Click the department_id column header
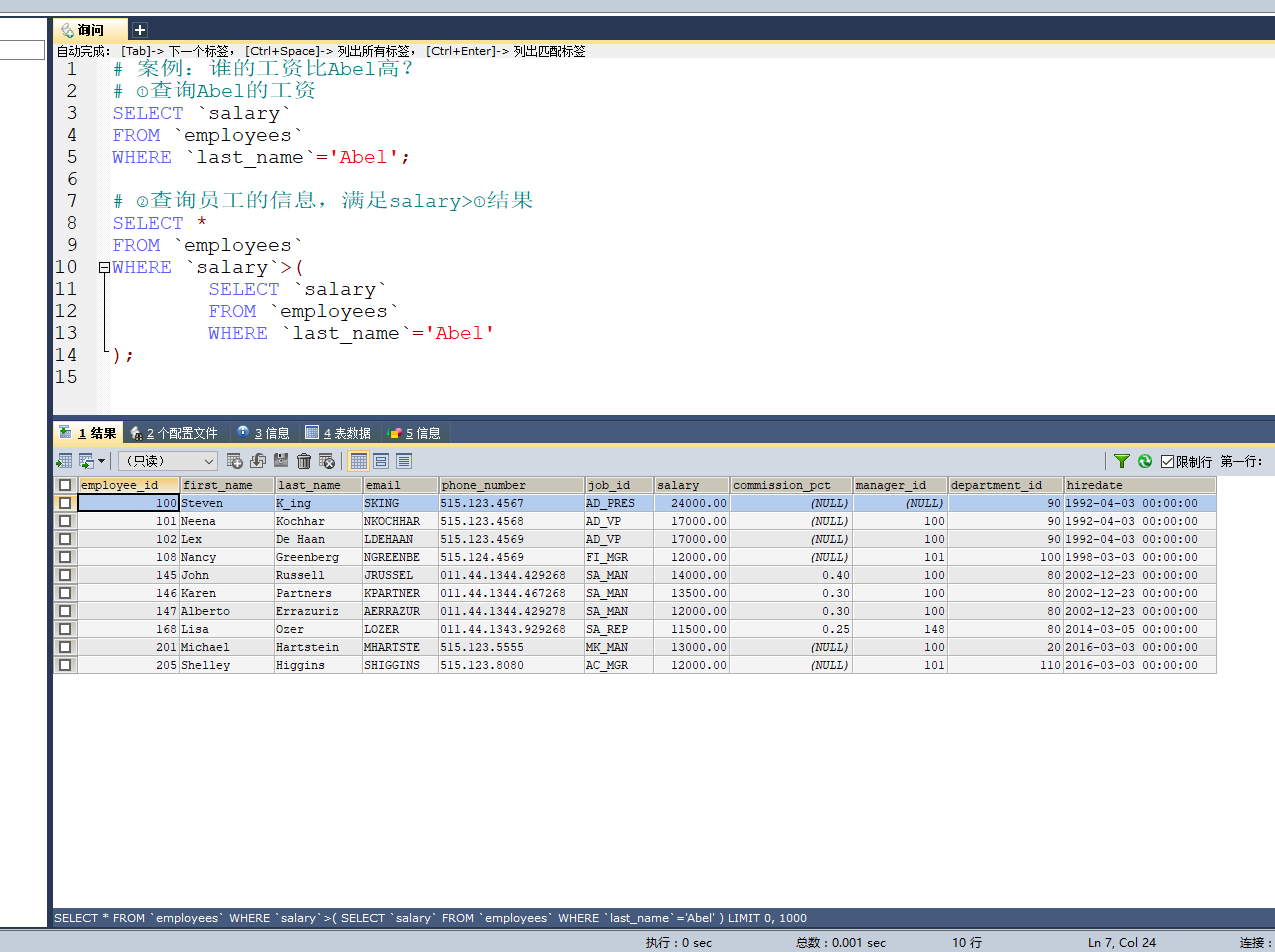This screenshot has width=1275, height=952. click(1006, 485)
